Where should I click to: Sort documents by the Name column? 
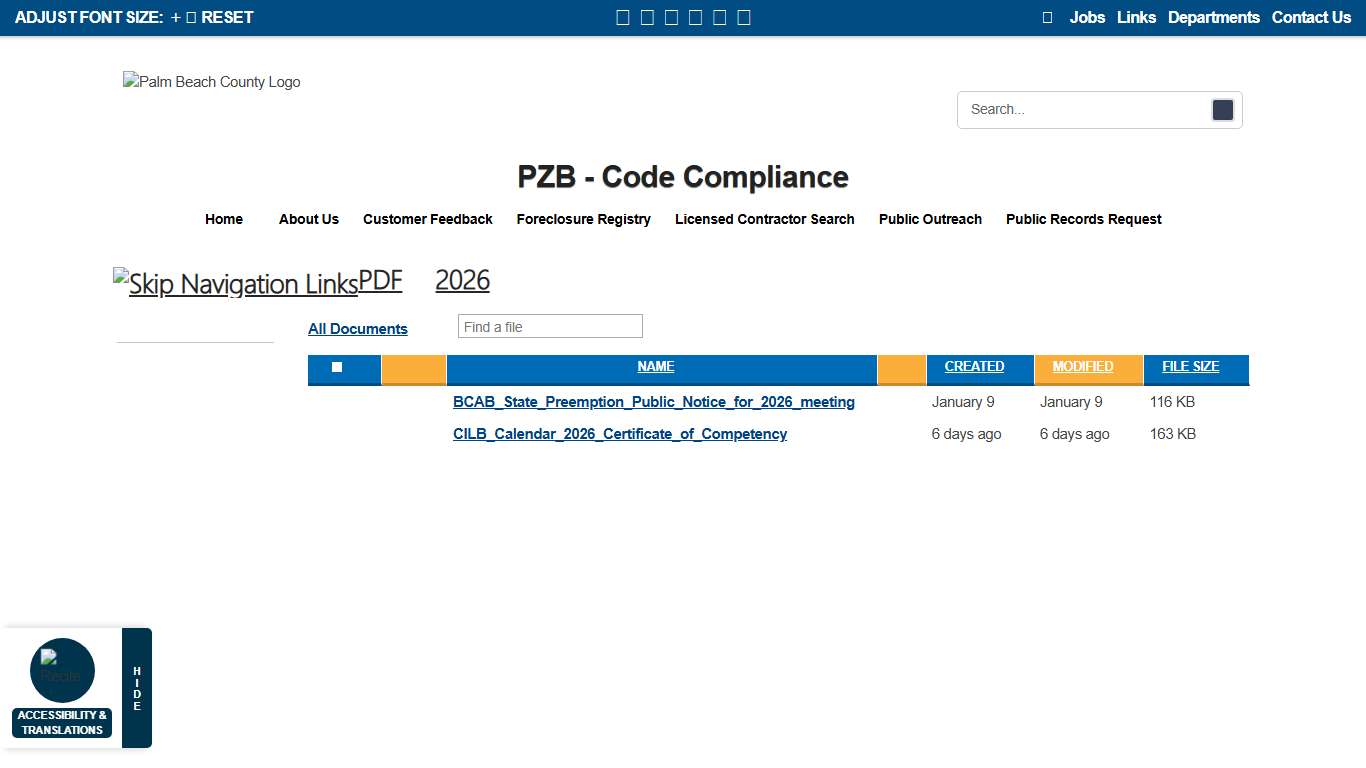655,367
